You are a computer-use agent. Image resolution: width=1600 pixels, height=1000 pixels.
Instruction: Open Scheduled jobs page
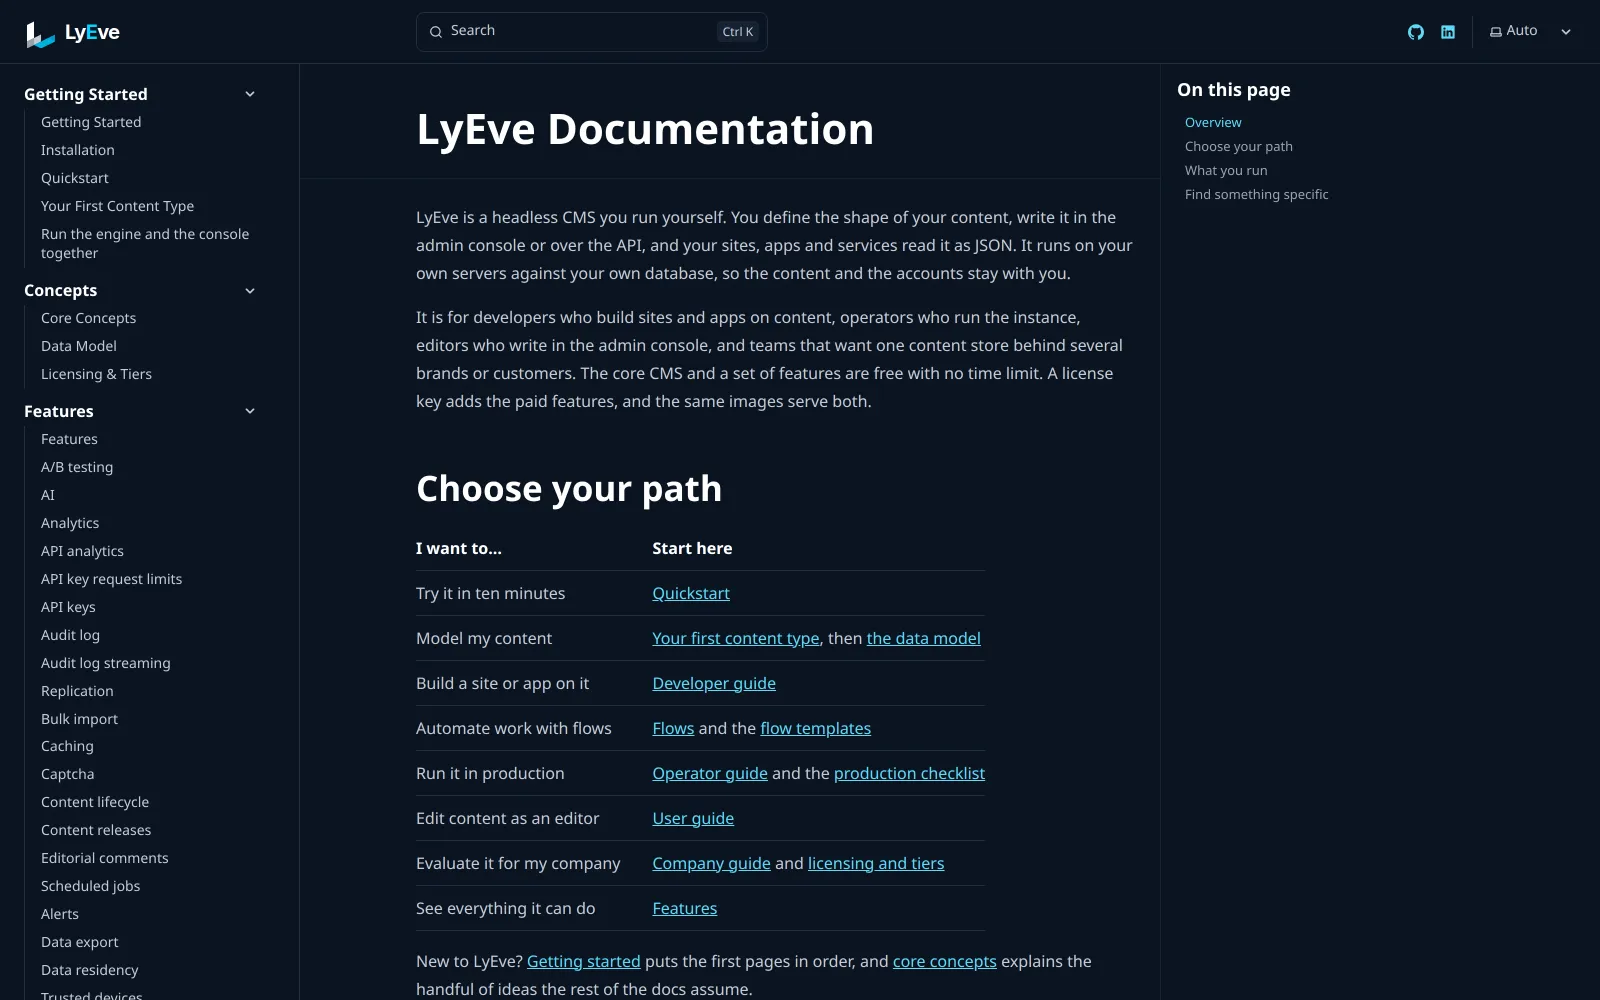click(91, 886)
